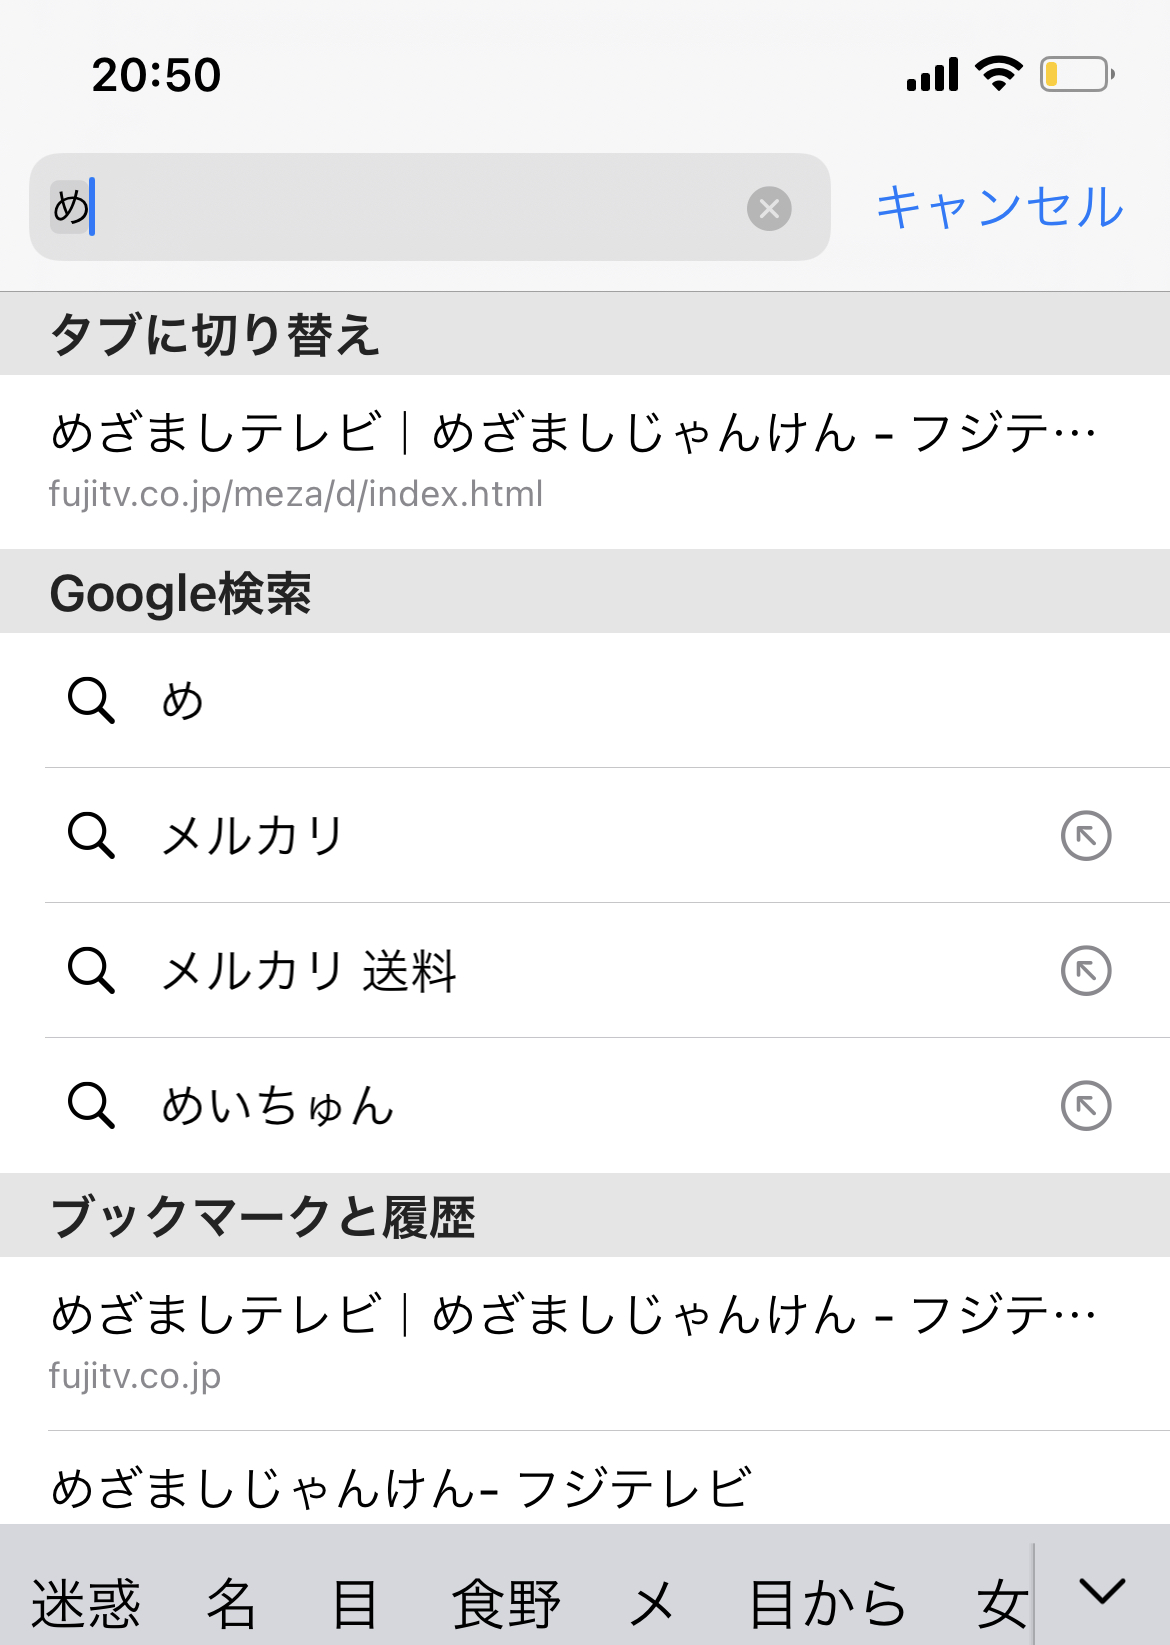Tap the キャンセル button

tap(999, 208)
